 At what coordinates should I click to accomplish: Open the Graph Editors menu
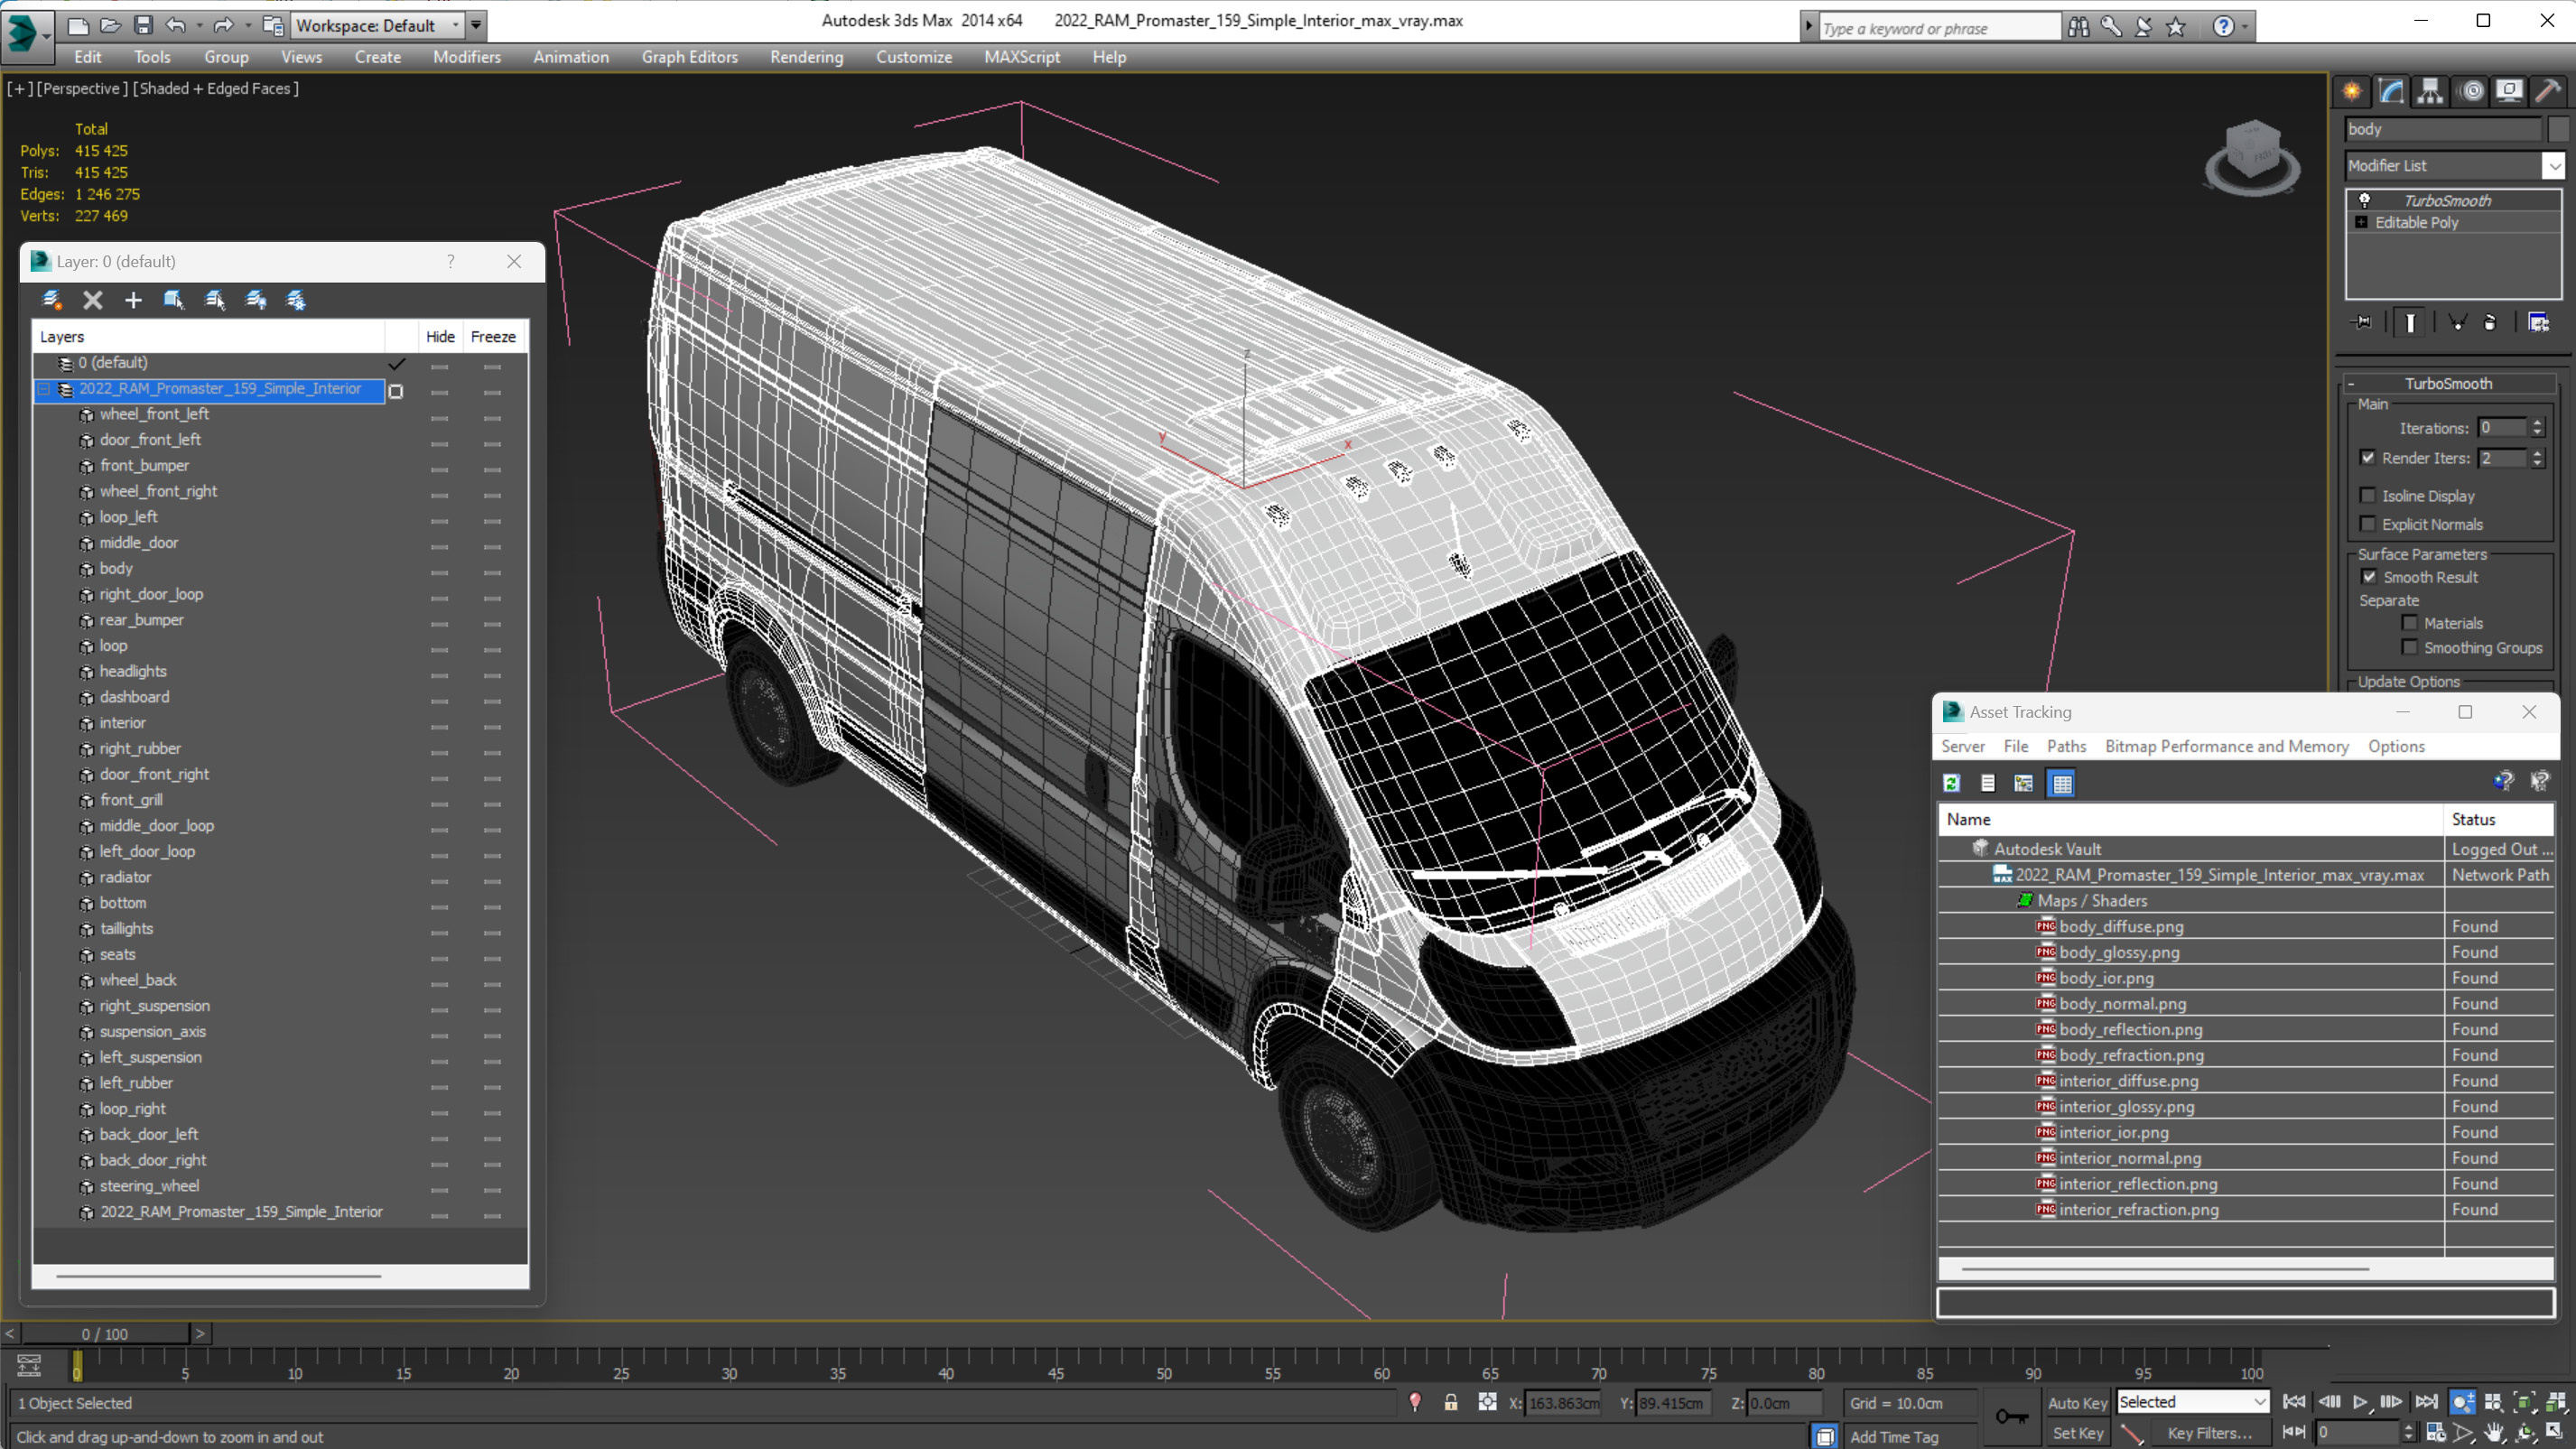689,57
